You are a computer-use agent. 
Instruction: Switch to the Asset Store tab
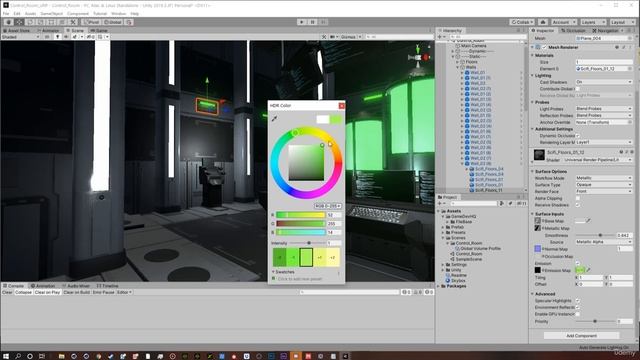[x=17, y=31]
